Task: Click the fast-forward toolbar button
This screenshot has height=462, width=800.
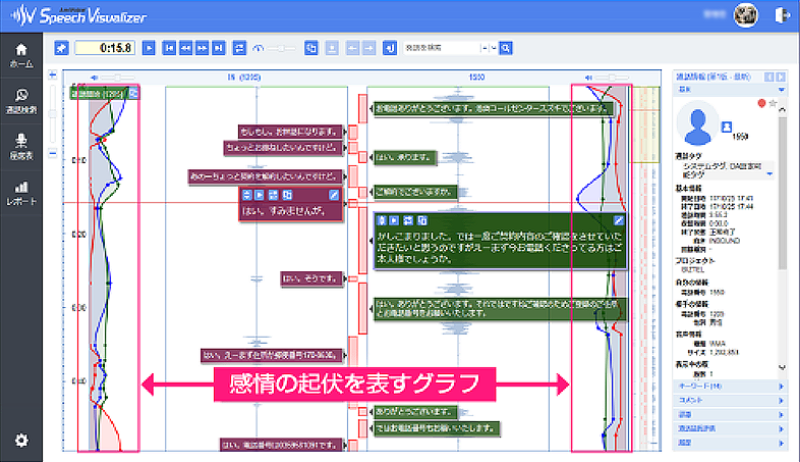Action: coord(203,47)
